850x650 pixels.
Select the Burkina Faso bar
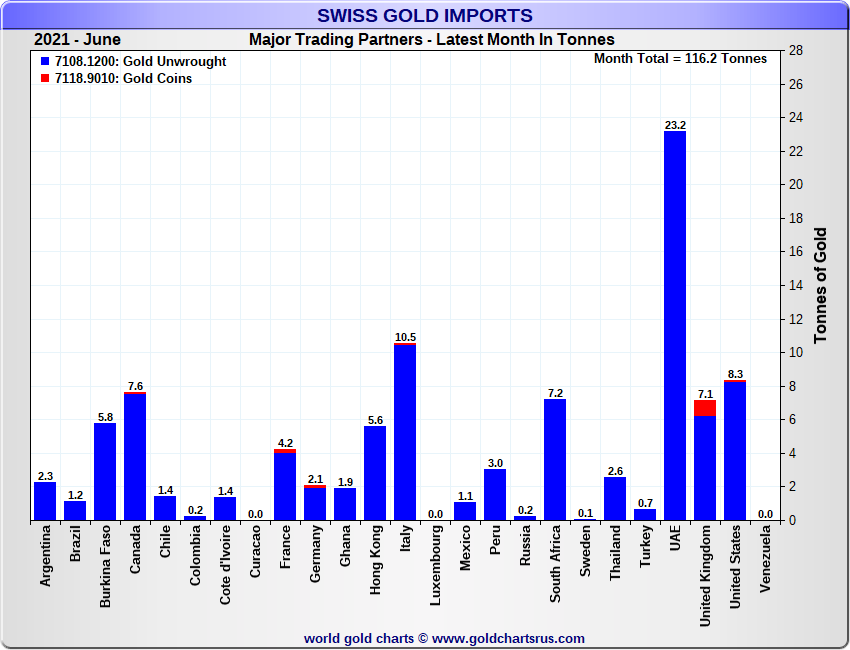point(105,471)
